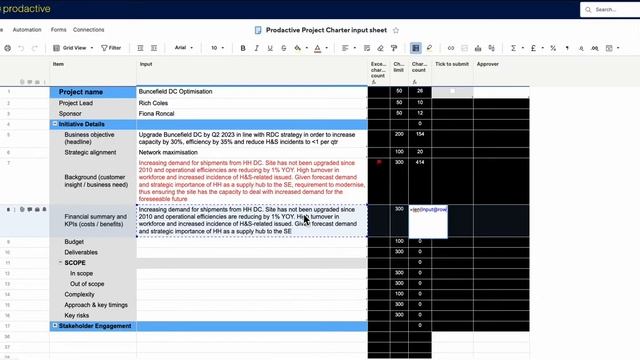Open the background color dropdown arrow
The image size is (640, 360).
[x=307, y=48]
